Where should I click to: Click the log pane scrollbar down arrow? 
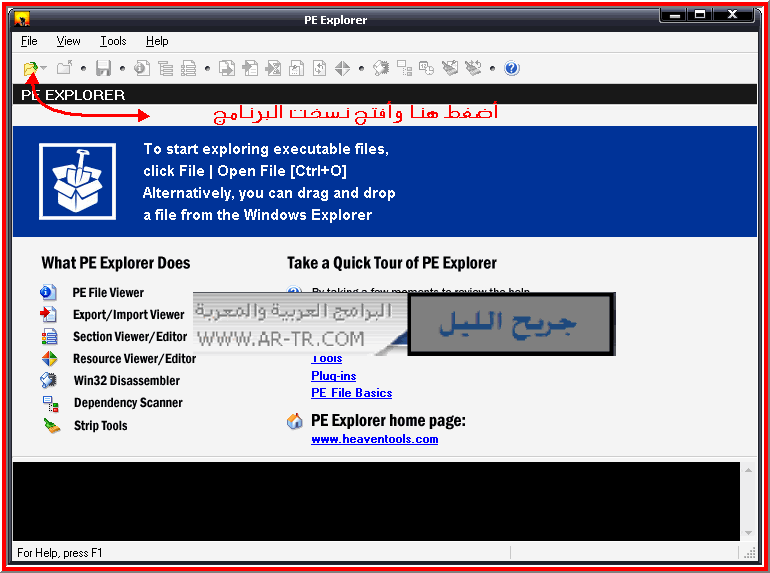pos(748,533)
